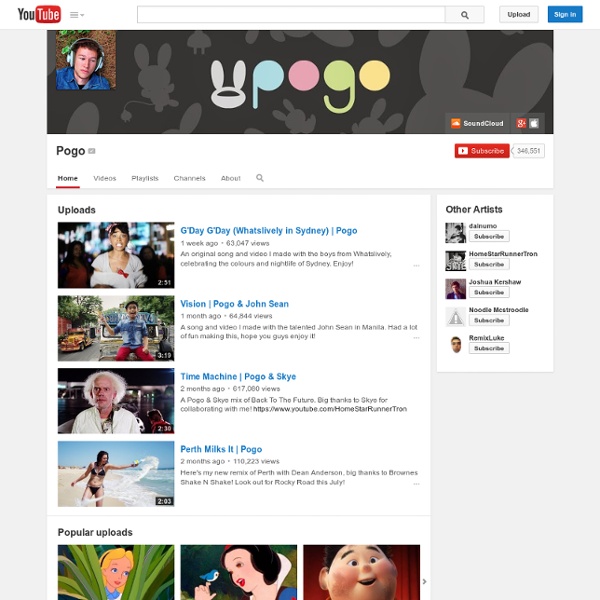Expand description dots for Vision video

pos(416,338)
